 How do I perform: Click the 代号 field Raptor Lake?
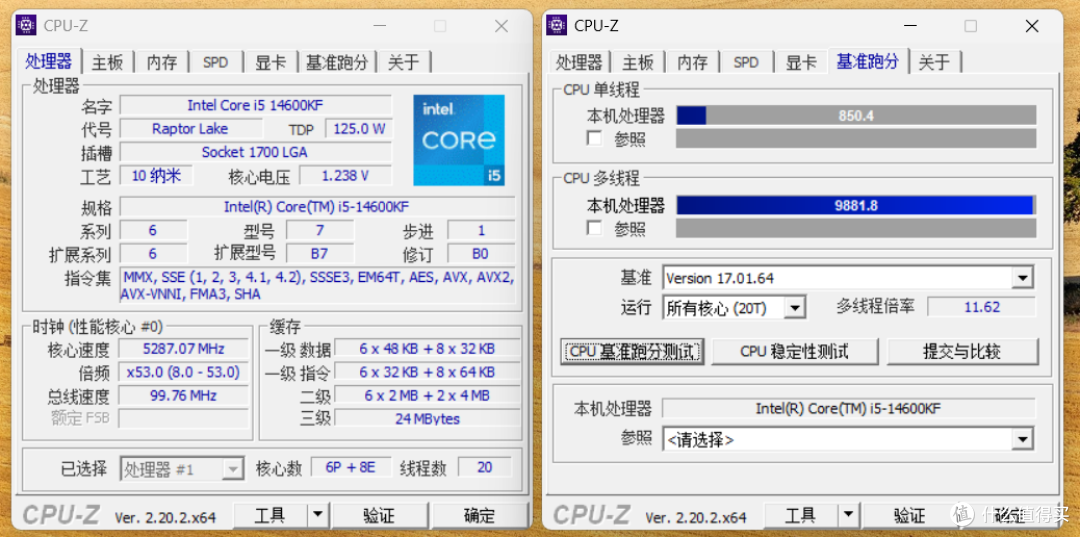[191, 129]
